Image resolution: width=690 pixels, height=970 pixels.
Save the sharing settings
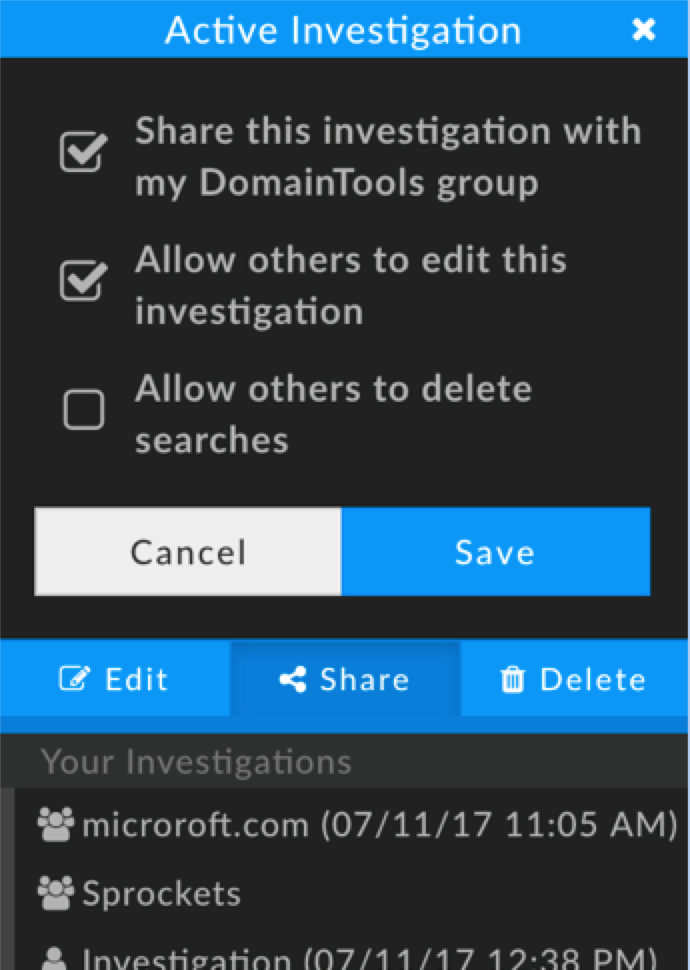[496, 551]
